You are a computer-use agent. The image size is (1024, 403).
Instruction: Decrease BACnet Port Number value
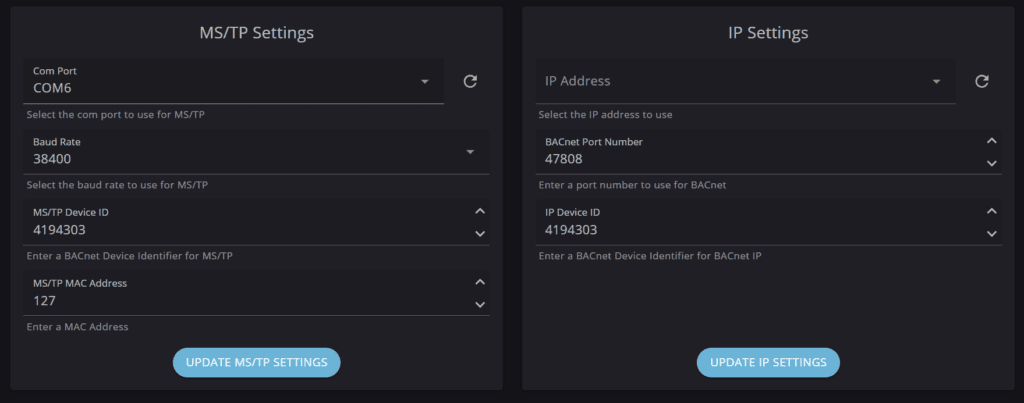(x=992, y=163)
